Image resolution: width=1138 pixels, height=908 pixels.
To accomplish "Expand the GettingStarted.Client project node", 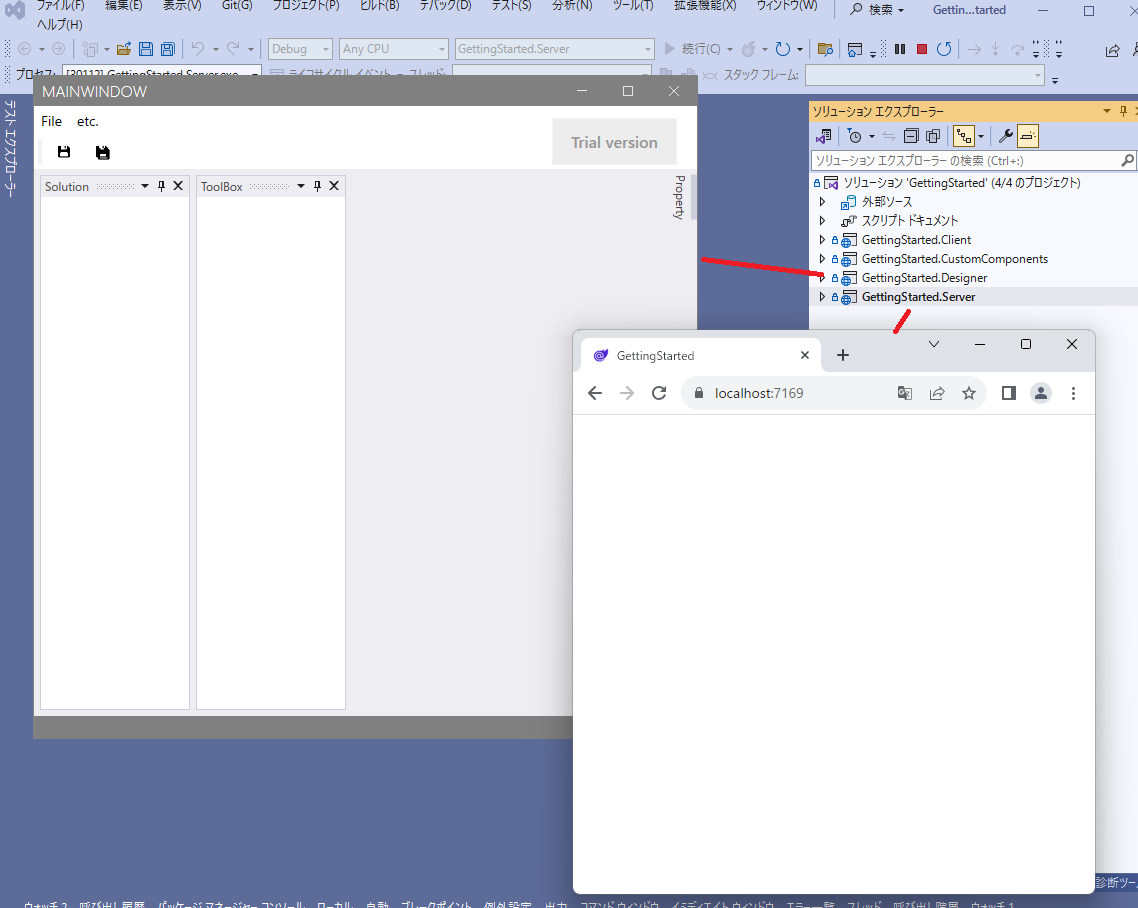I will coord(821,239).
